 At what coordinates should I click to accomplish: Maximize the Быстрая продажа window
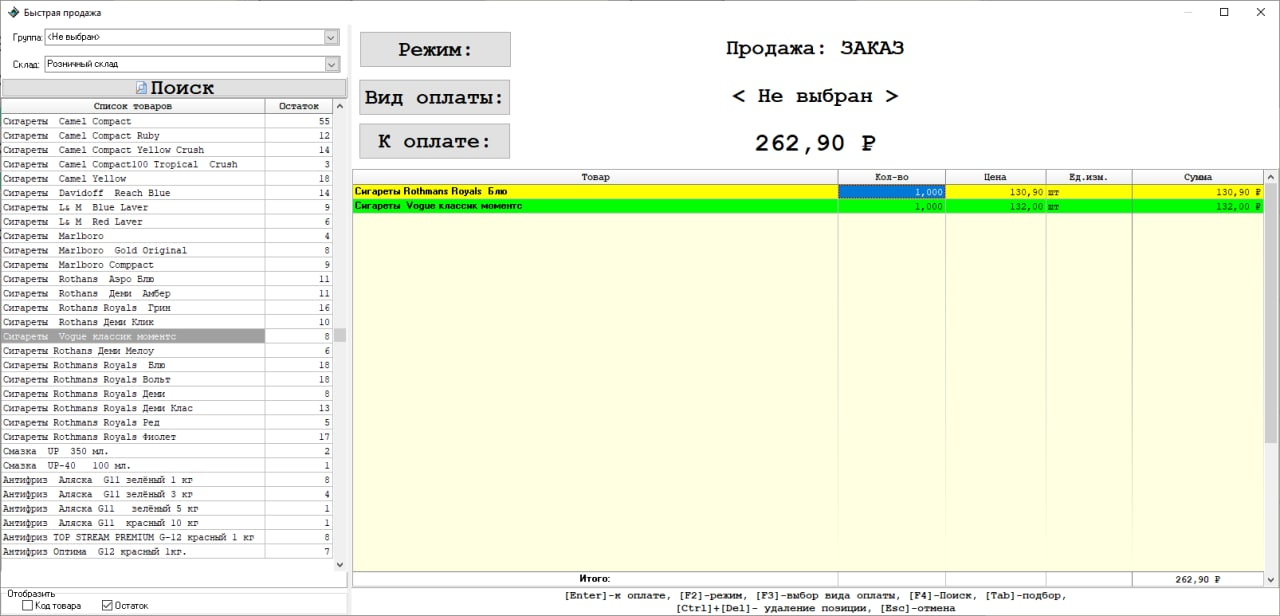1224,12
